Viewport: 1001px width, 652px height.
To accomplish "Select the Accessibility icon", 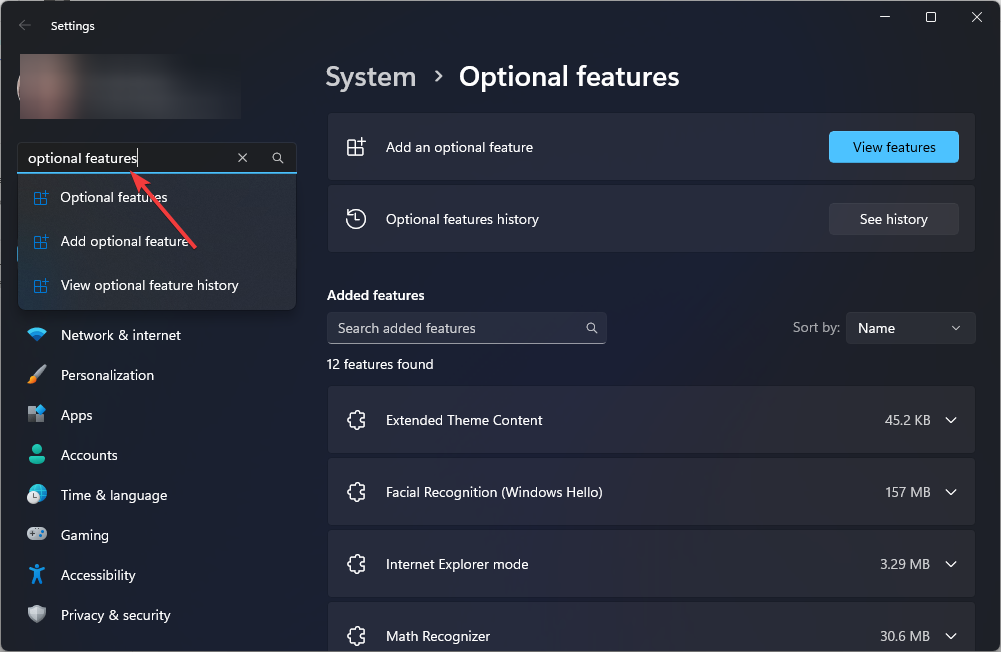I will coord(37,575).
